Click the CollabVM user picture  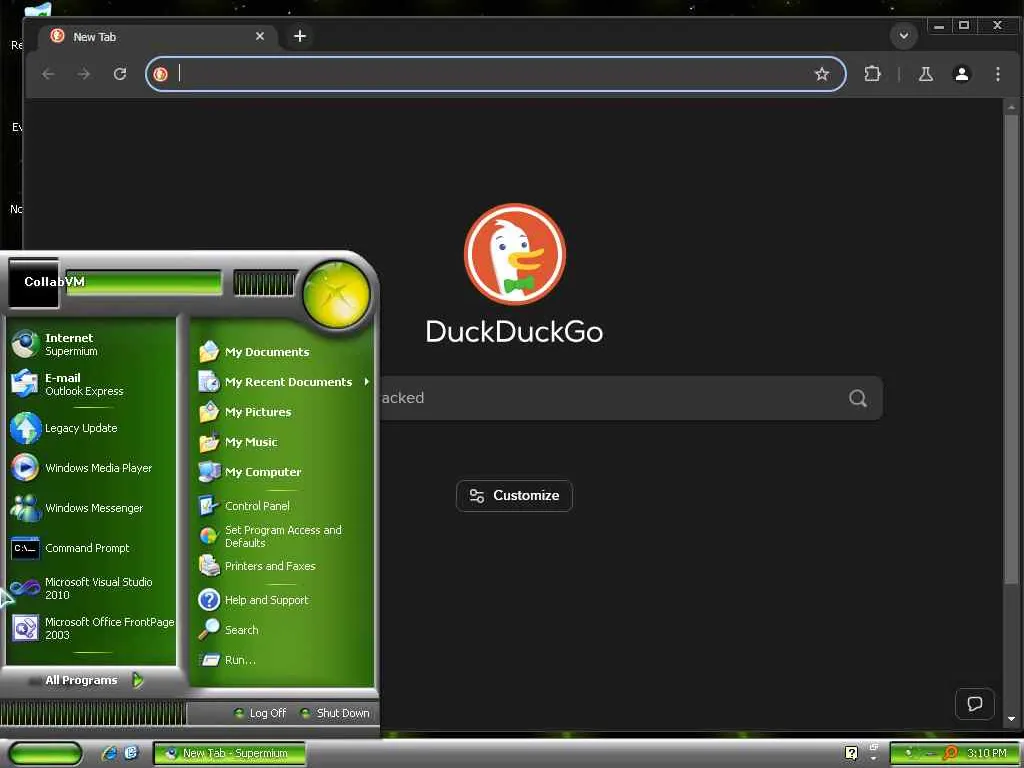33,283
